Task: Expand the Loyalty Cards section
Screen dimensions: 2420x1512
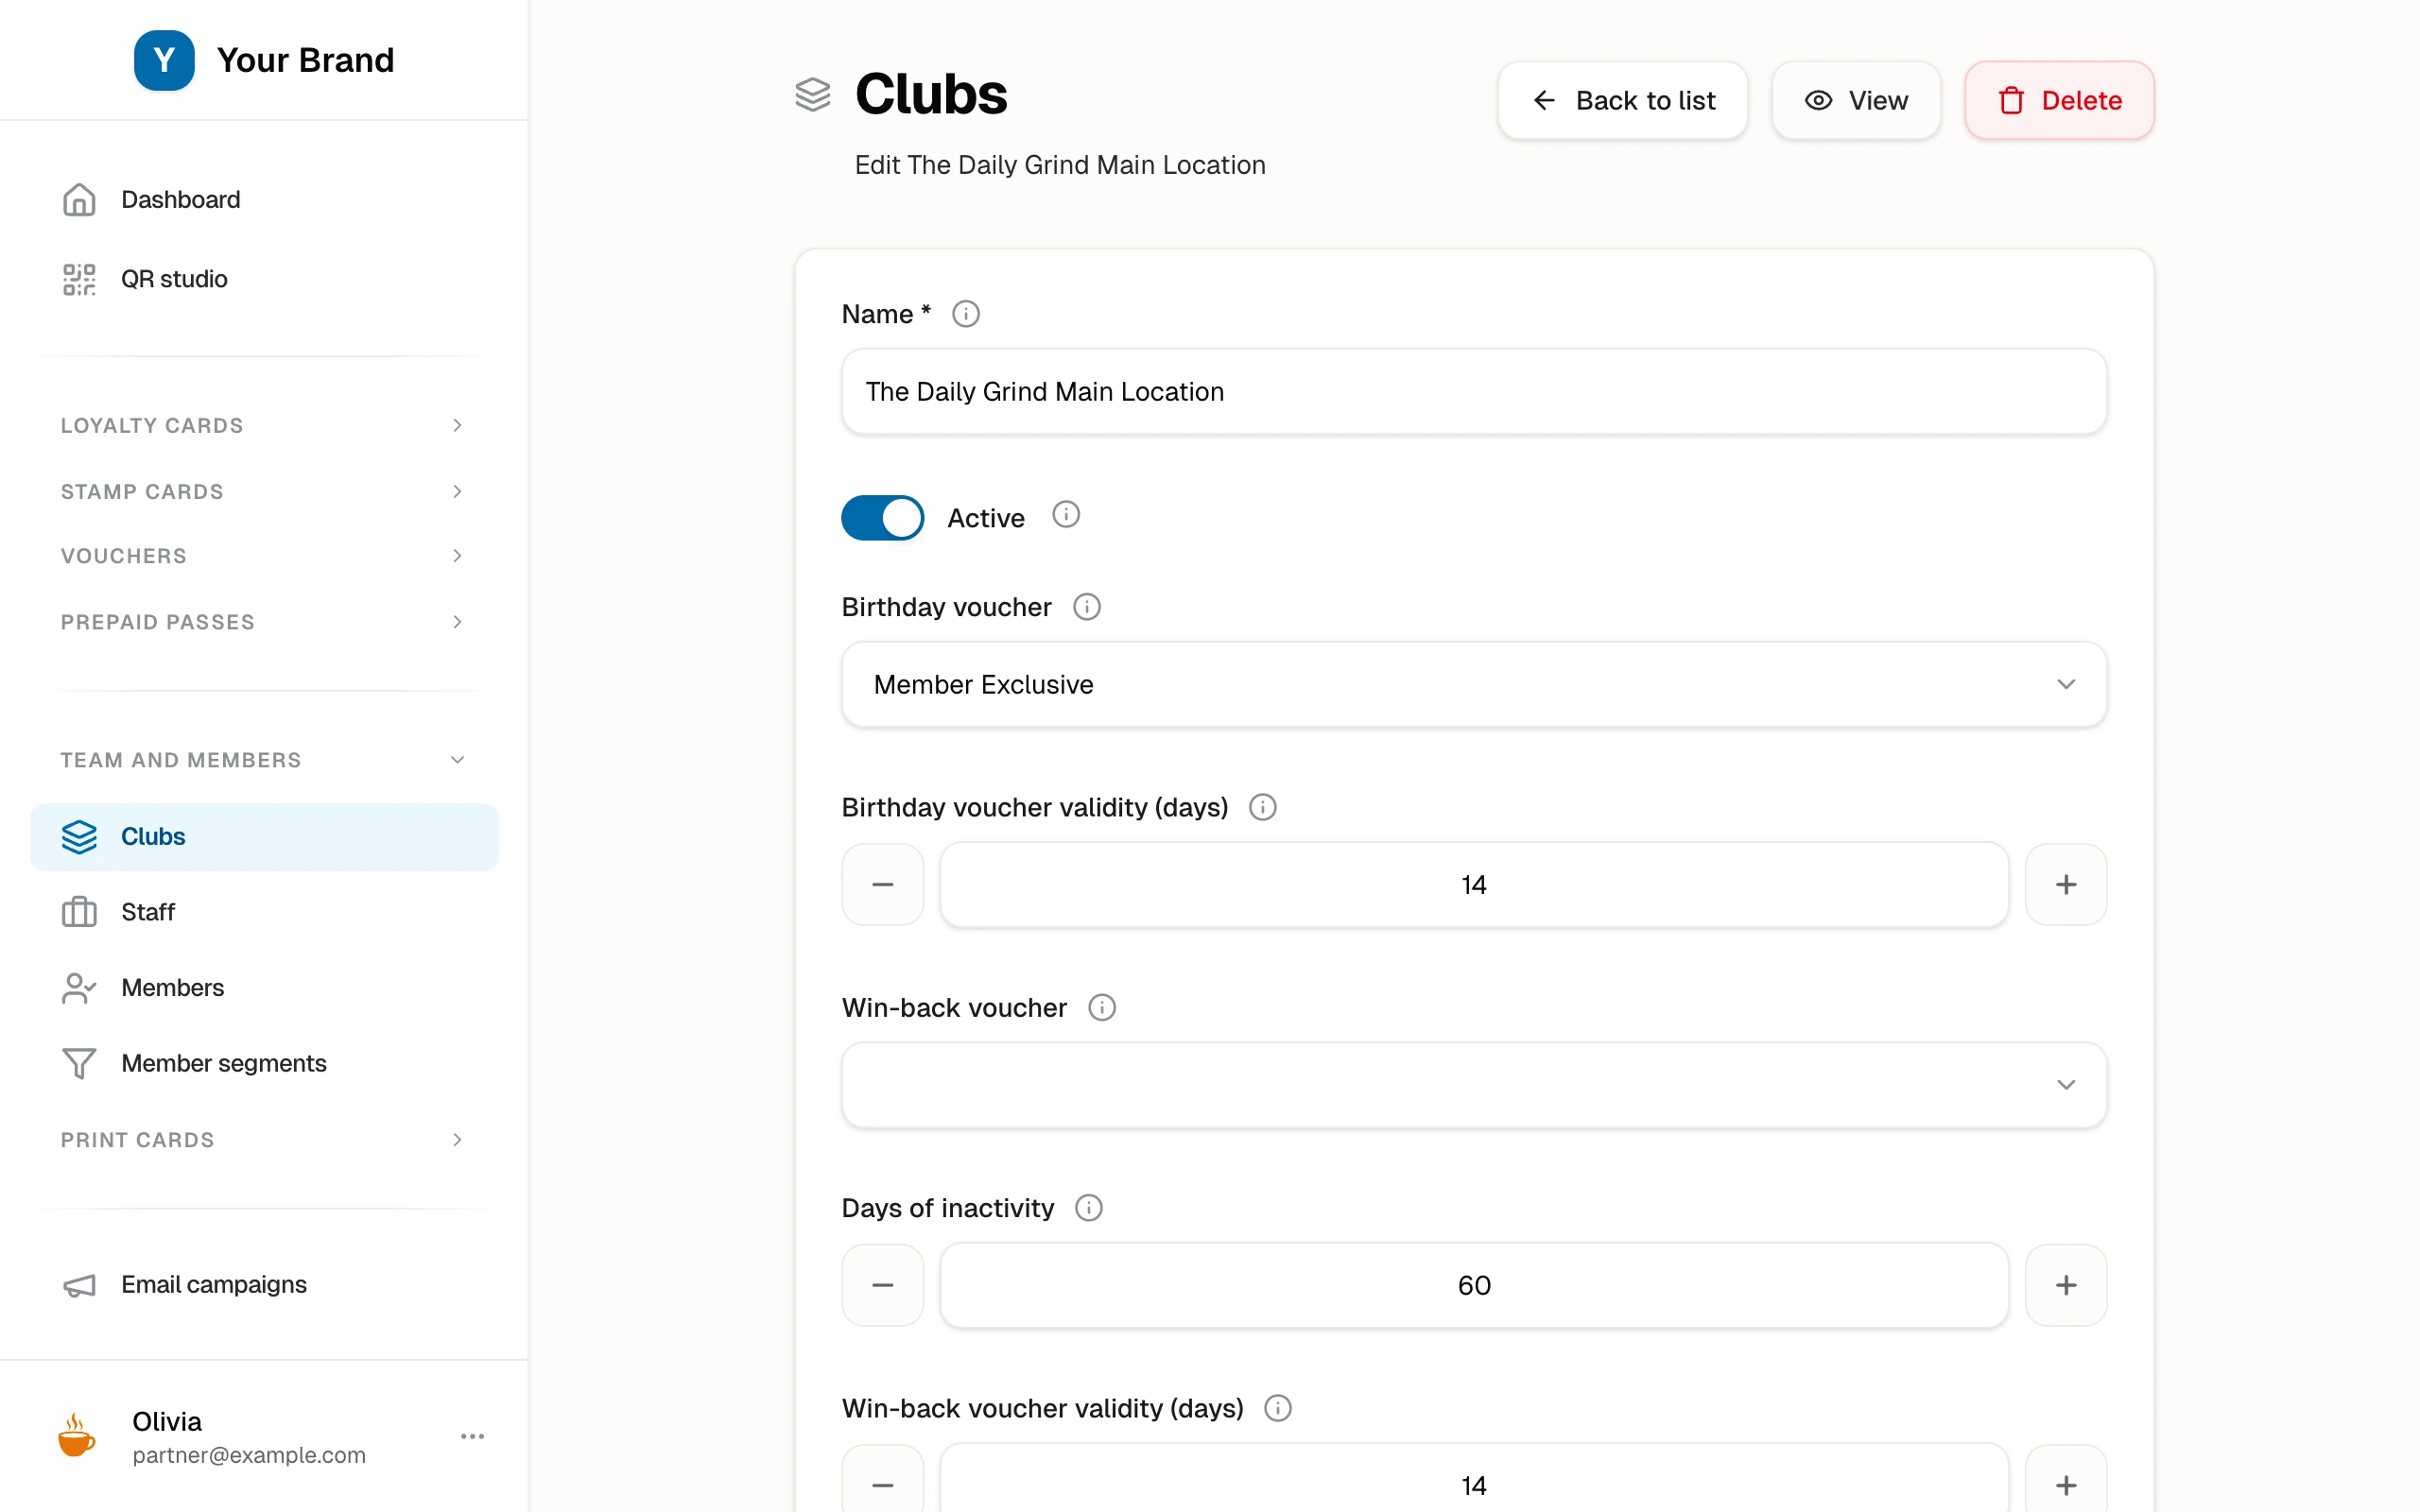Action: pyautogui.click(x=264, y=425)
